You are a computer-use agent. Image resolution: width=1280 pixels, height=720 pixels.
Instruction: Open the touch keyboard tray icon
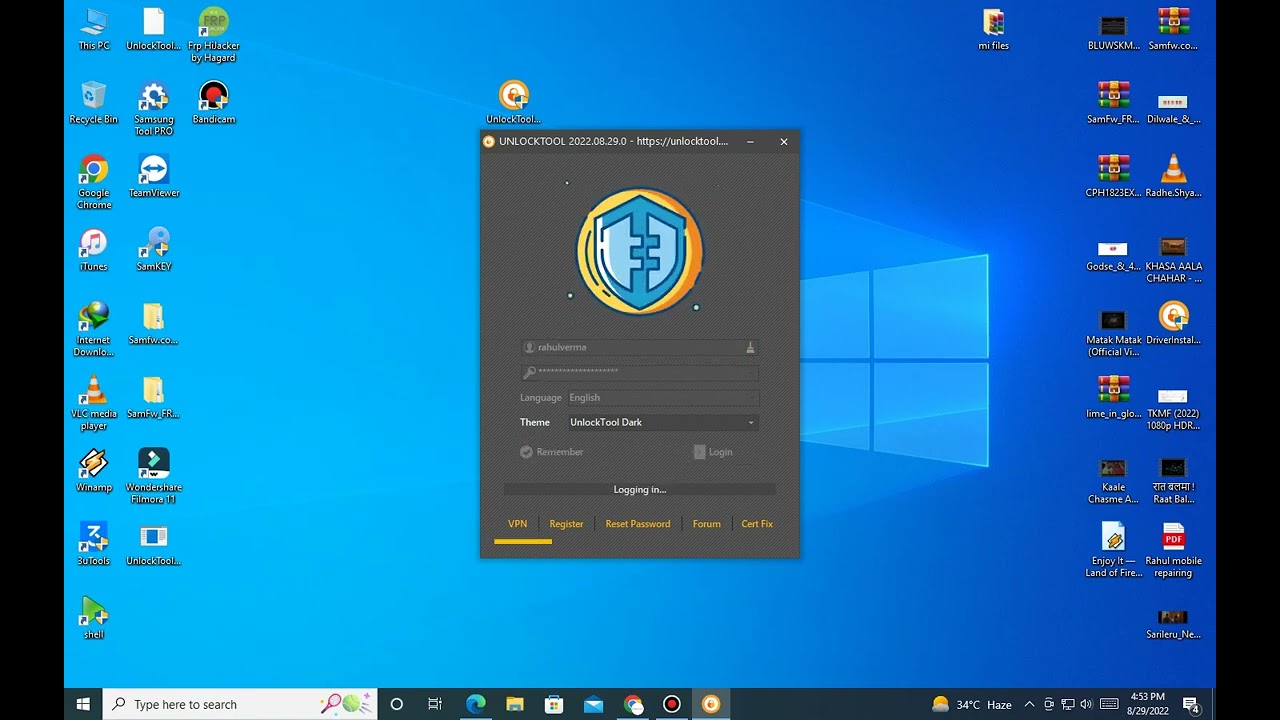[x=1109, y=704]
